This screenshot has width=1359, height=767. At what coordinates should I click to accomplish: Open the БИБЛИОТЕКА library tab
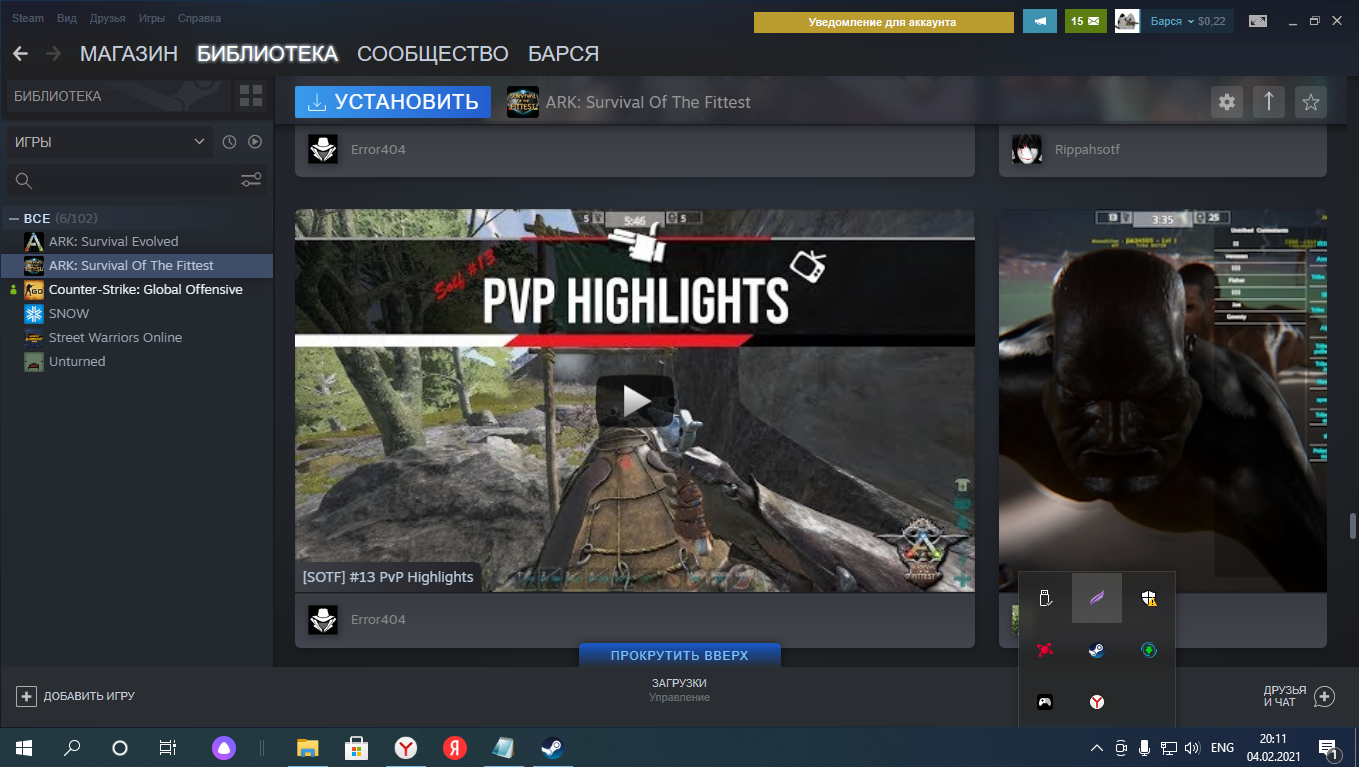point(267,54)
